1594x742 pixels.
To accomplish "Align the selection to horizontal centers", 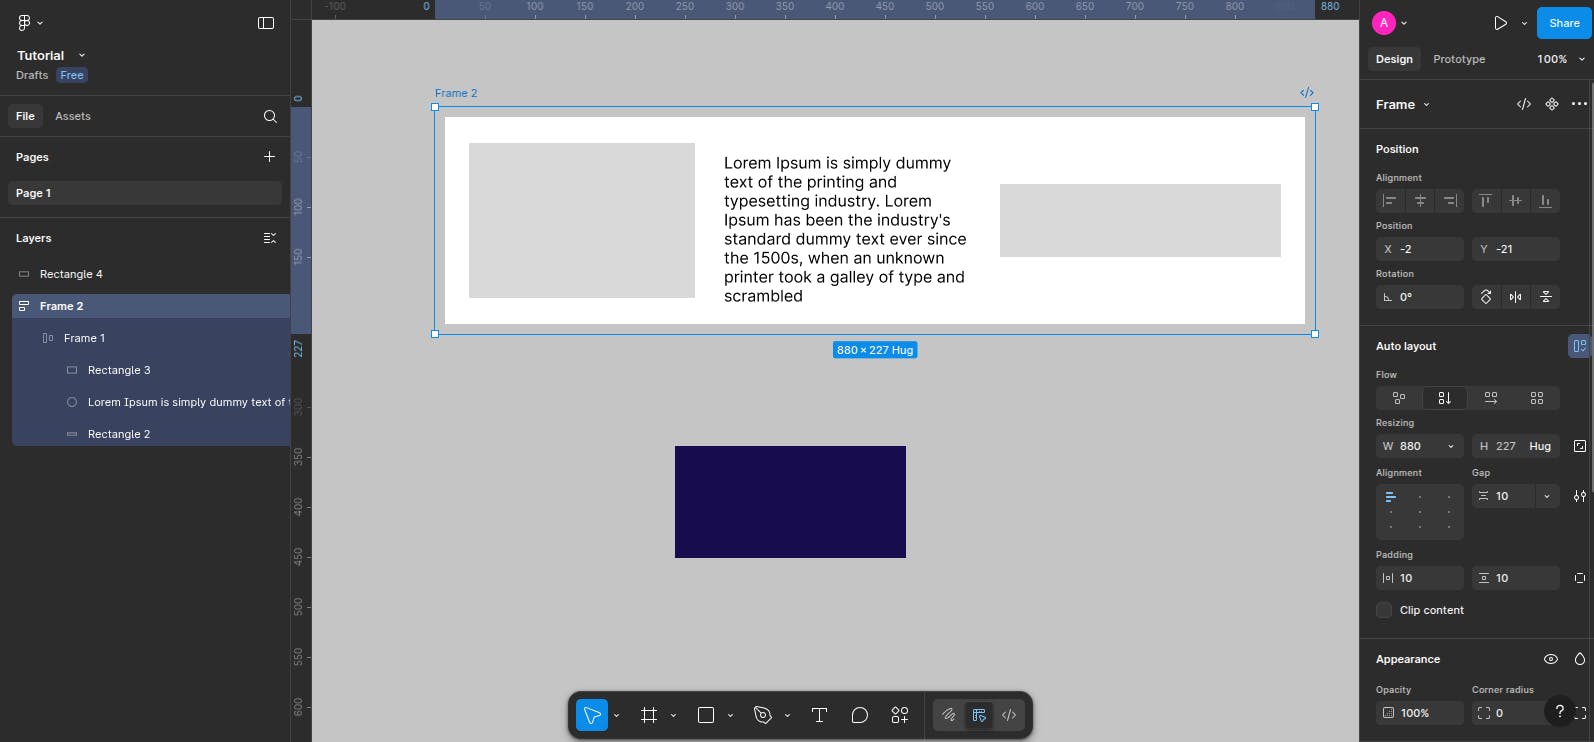I will 1420,201.
